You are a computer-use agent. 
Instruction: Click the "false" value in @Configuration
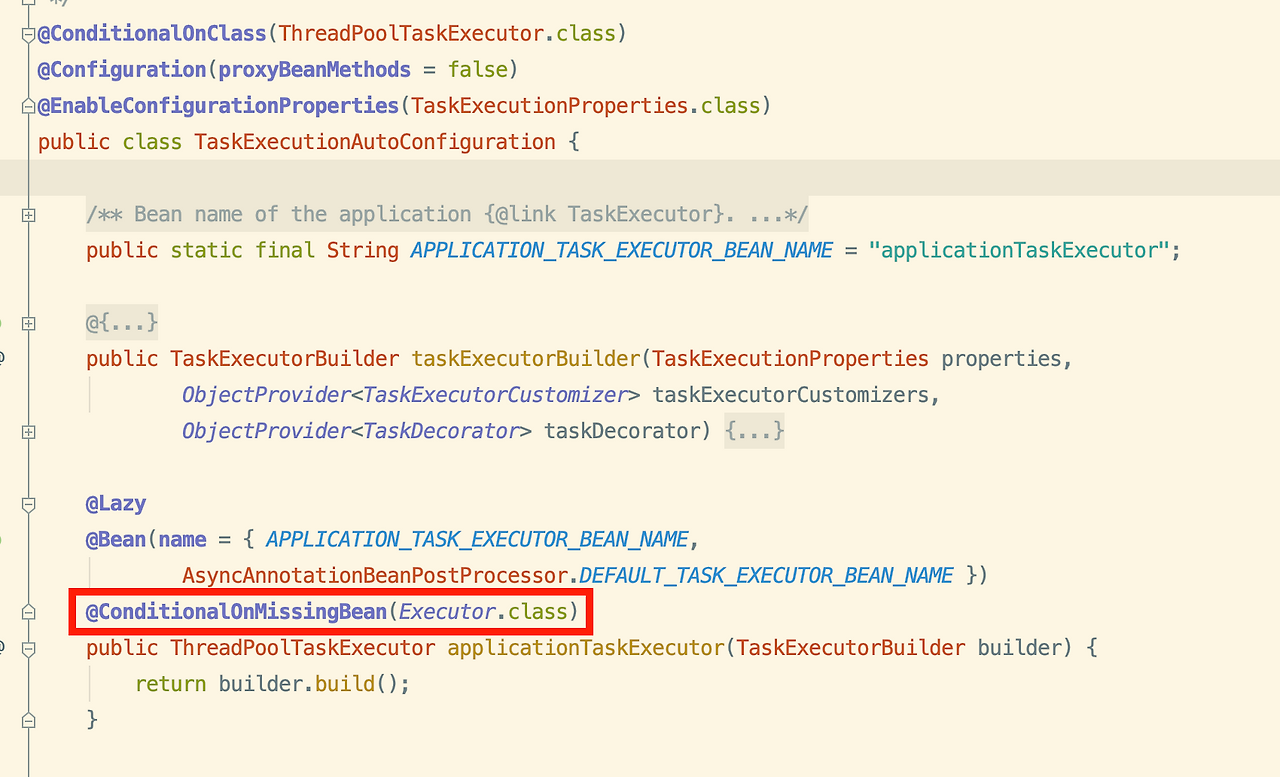point(477,69)
